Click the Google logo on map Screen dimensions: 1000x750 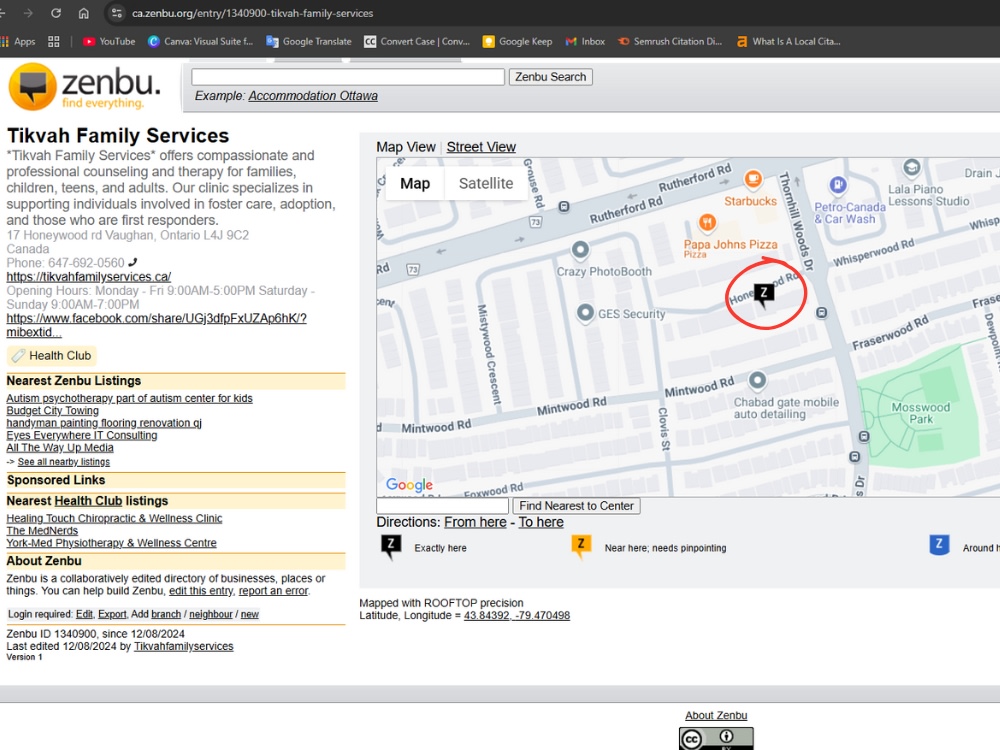409,485
